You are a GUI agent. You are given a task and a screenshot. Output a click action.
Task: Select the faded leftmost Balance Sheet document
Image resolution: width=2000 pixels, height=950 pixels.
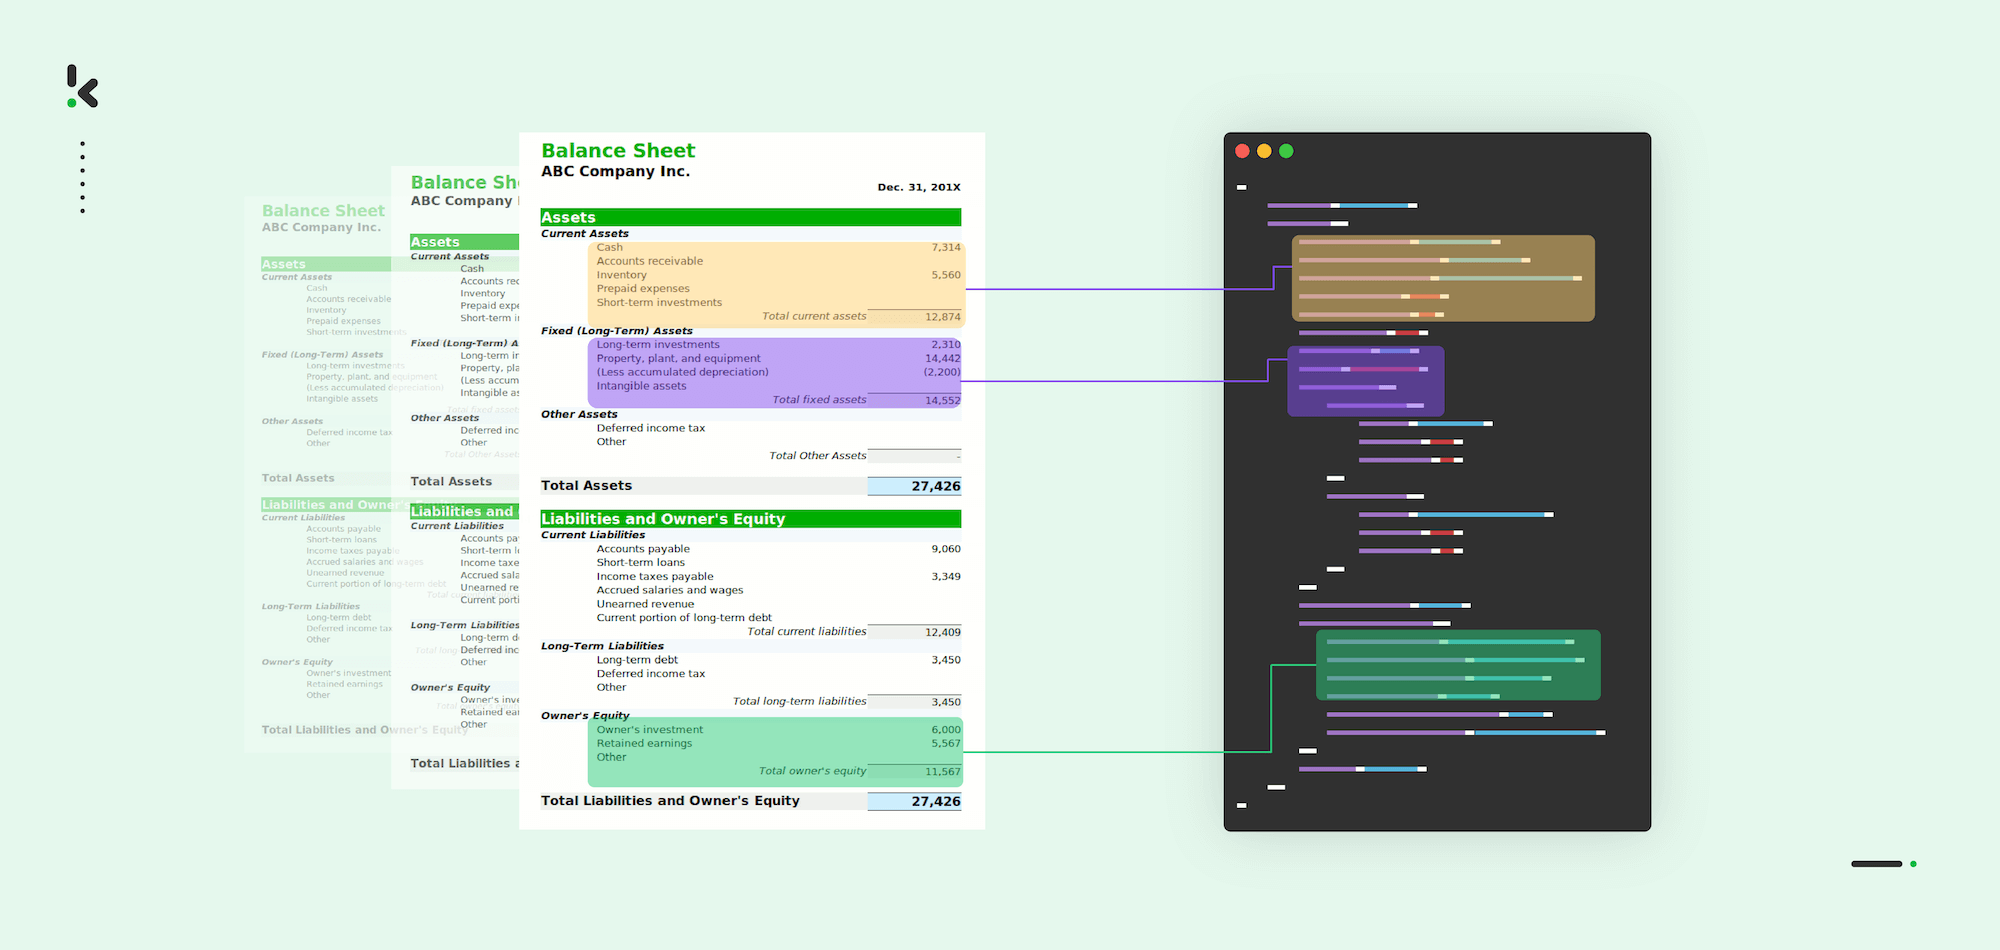click(x=318, y=470)
